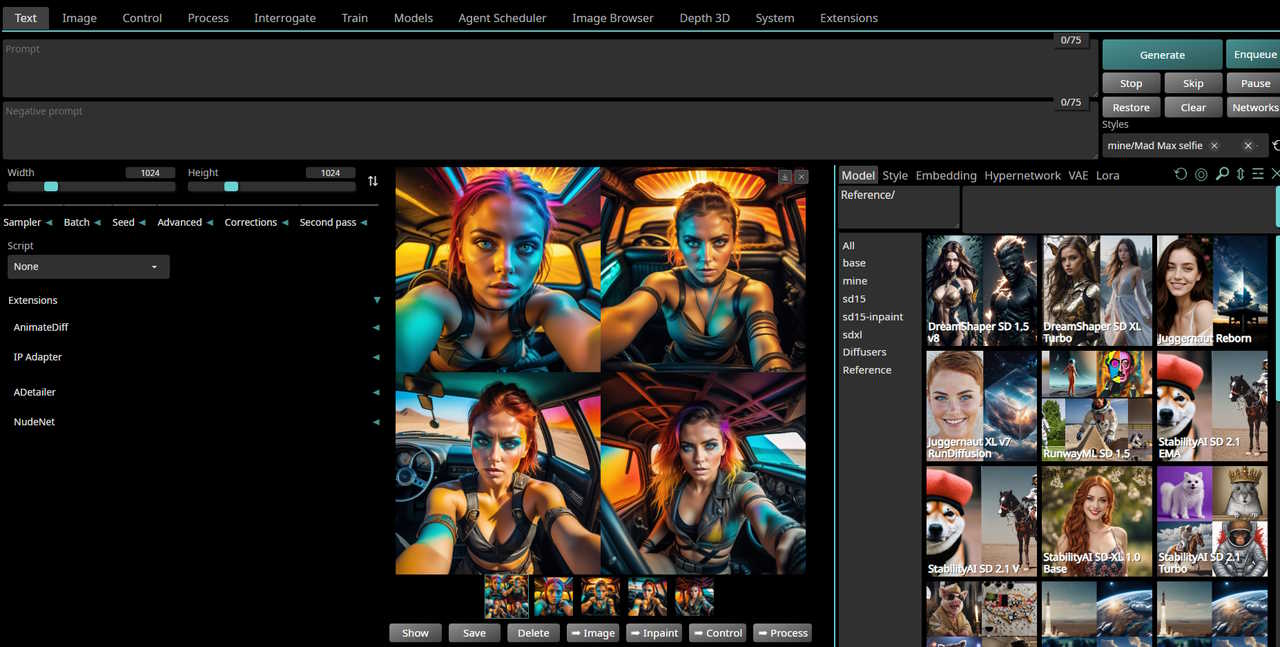Image resolution: width=1280 pixels, height=647 pixels.
Task: Click the list view icon in networks panel
Action: coord(1258,174)
